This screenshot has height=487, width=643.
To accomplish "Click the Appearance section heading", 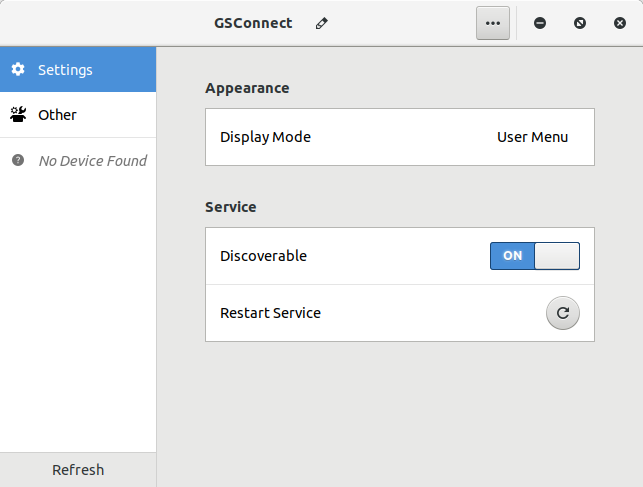I will pyautogui.click(x=247, y=88).
